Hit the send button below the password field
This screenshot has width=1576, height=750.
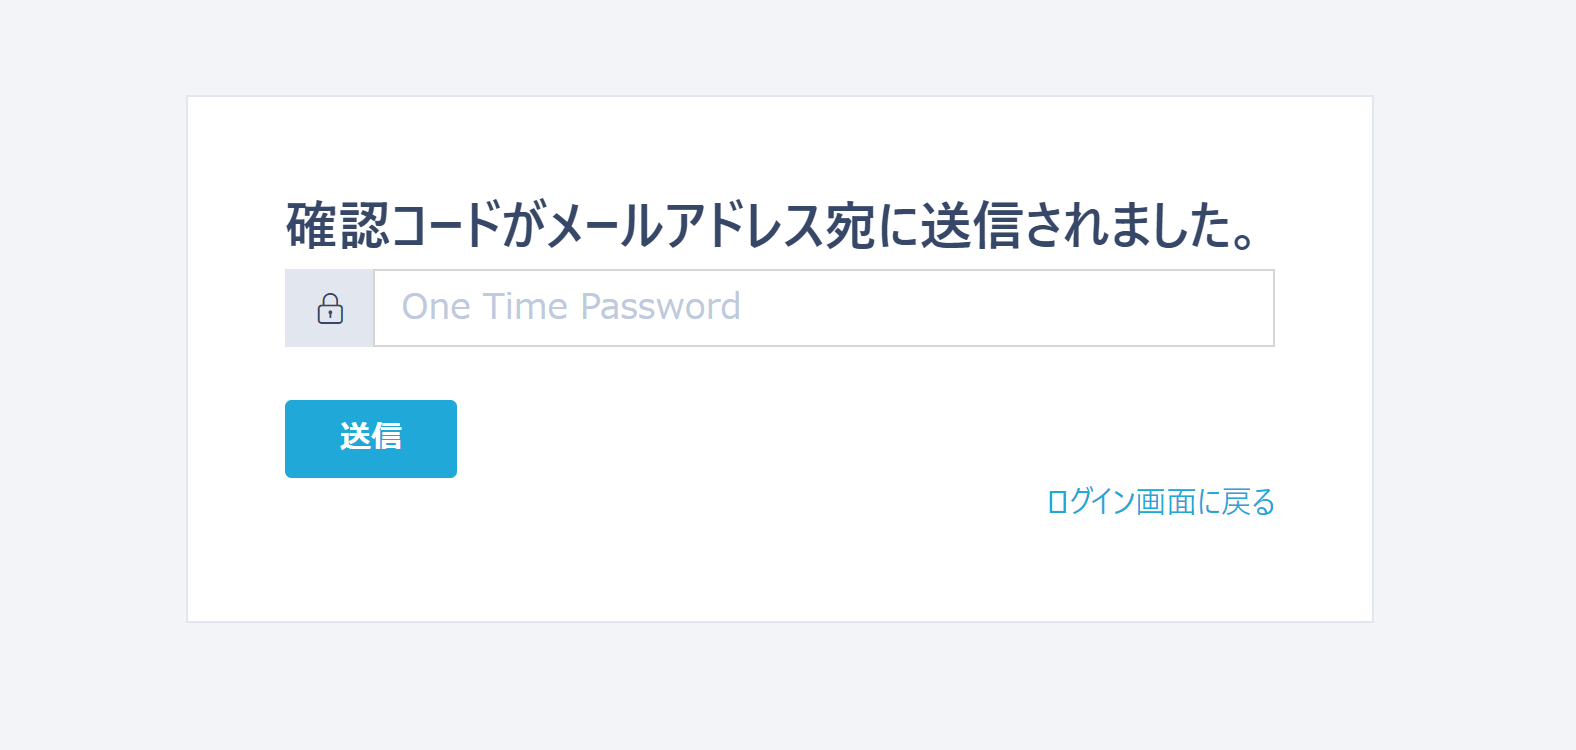tap(371, 439)
